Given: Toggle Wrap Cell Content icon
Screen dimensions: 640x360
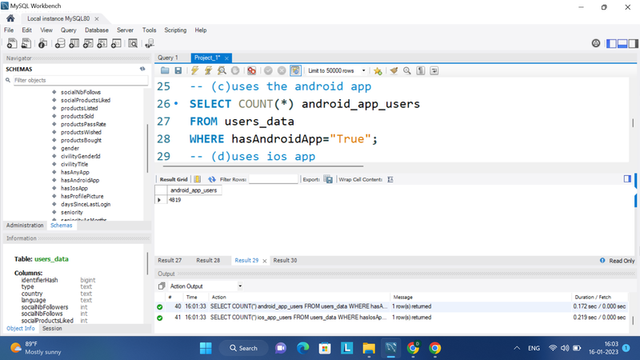Looking at the screenshot, I should point(390,179).
